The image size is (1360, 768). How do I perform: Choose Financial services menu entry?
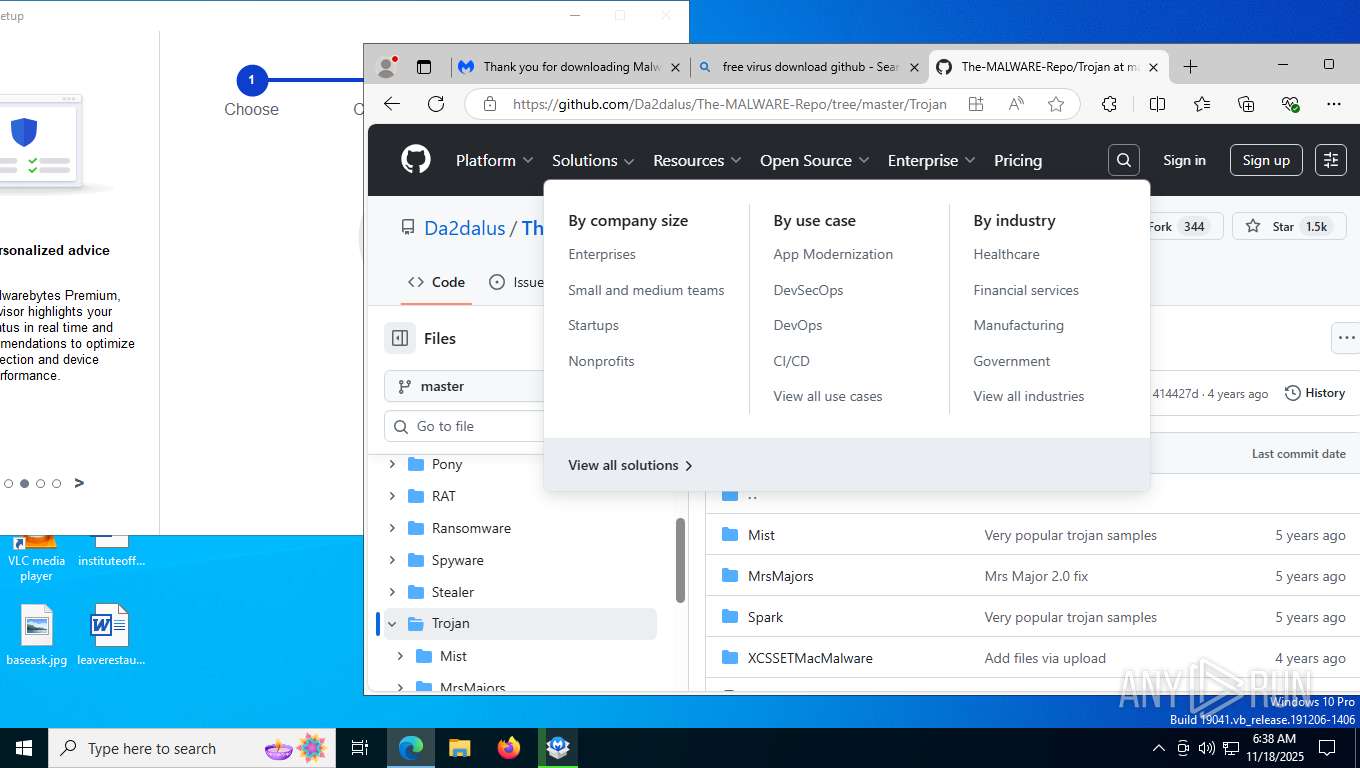pos(1026,290)
